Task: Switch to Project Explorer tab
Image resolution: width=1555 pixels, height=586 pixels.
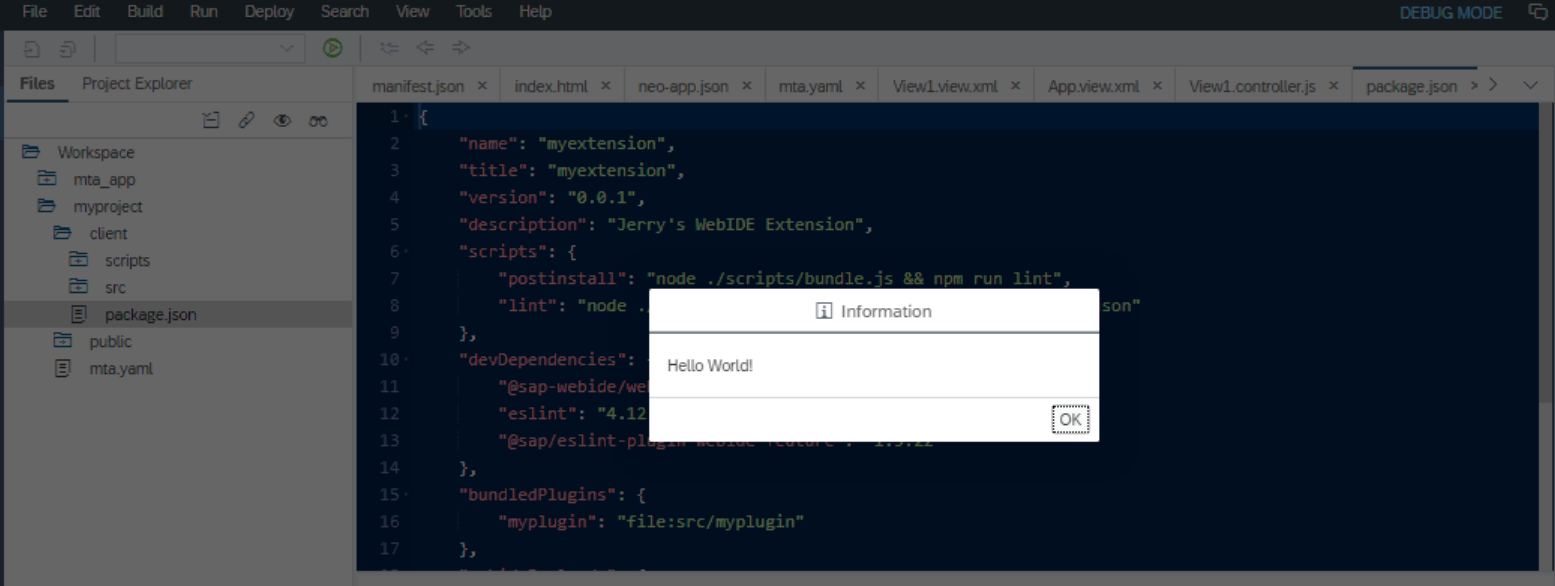Action: (x=137, y=84)
